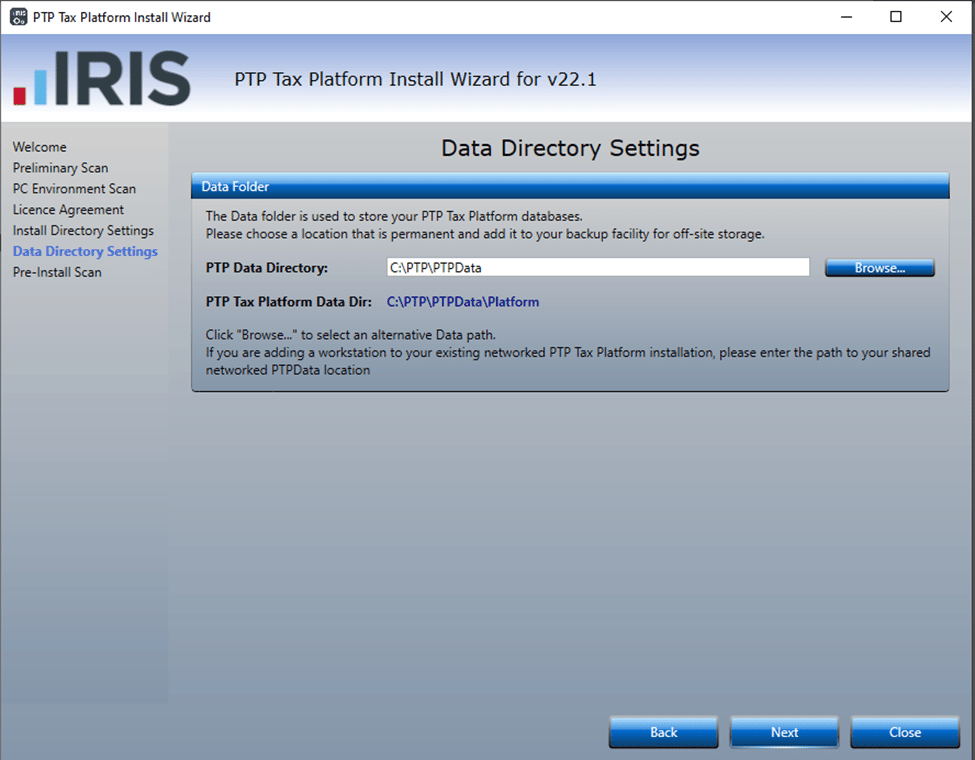Close the window via title bar X
Screen dimensions: 975x760
coord(946,17)
